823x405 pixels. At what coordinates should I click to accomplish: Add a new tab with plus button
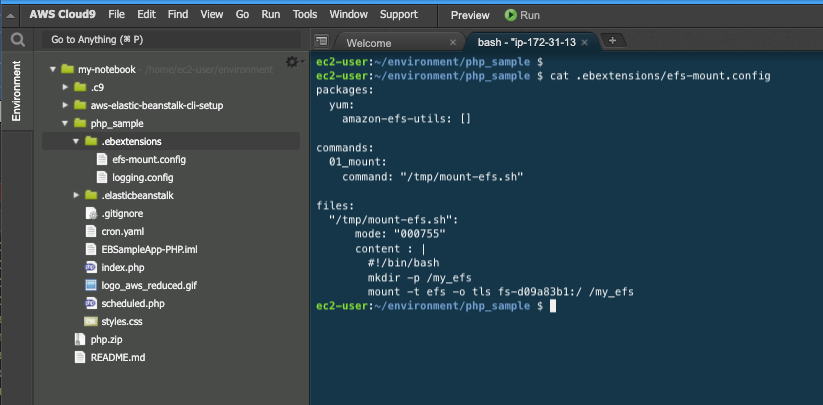point(612,40)
